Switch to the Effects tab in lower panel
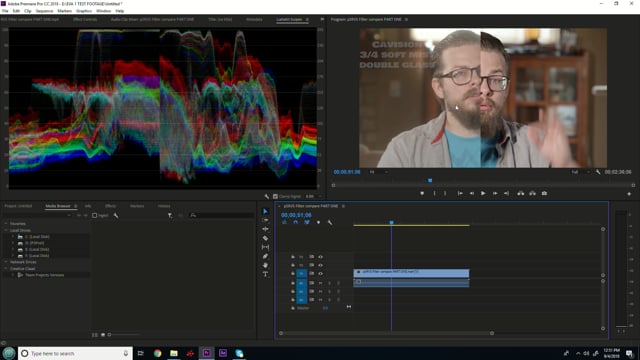 (x=110, y=206)
